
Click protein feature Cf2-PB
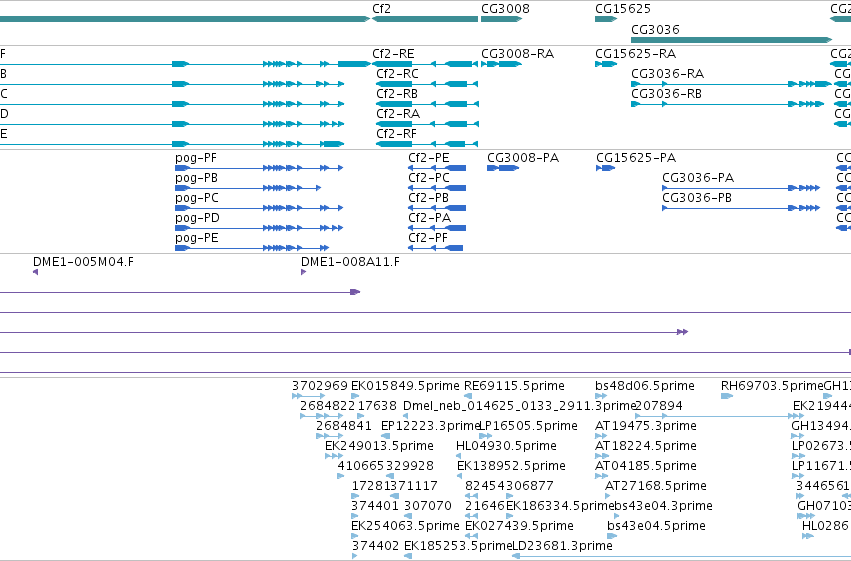point(437,208)
